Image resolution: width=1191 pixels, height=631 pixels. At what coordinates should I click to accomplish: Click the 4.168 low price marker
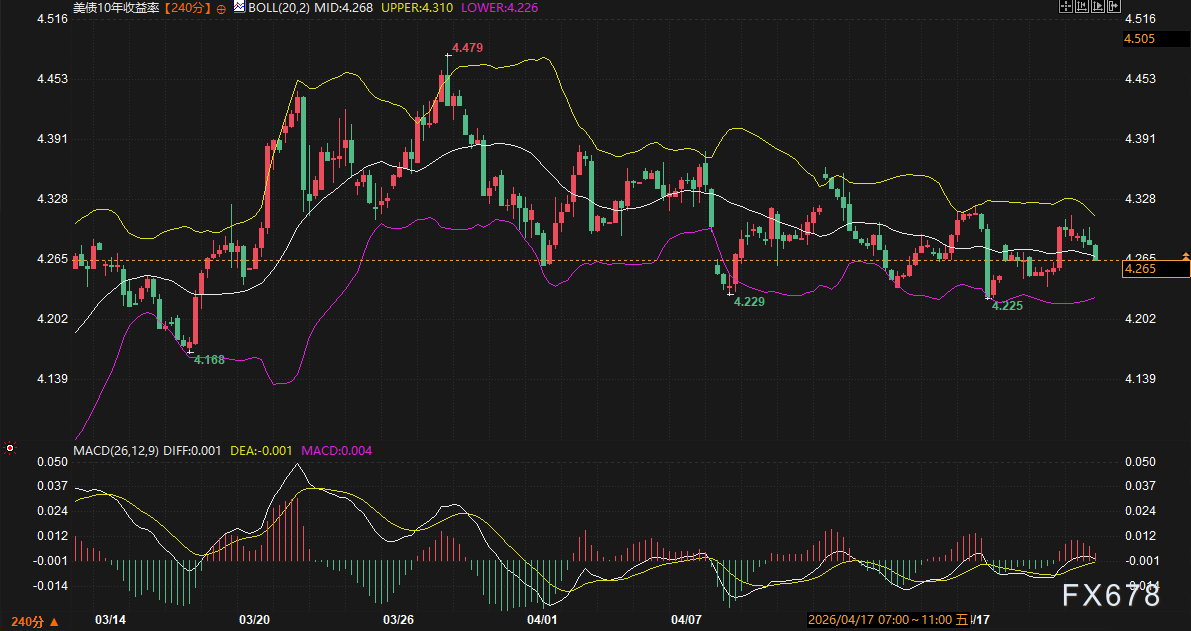pyautogui.click(x=208, y=359)
